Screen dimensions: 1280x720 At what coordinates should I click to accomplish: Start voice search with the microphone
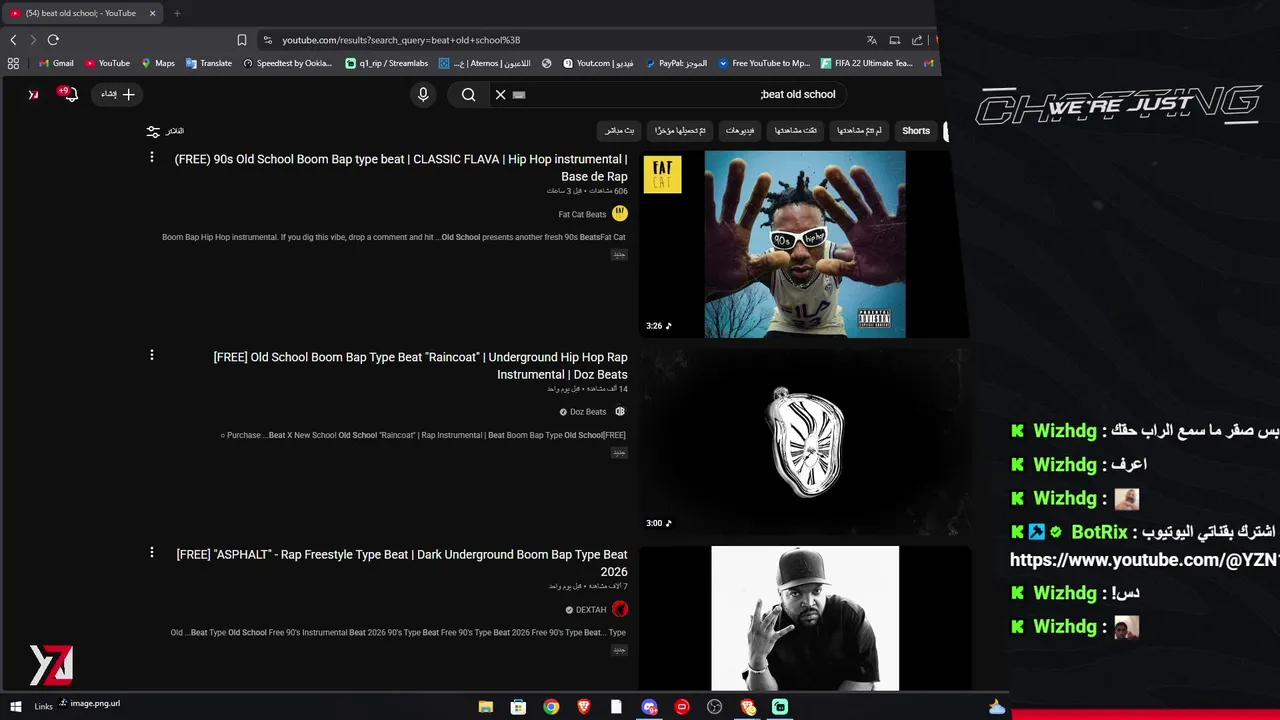(423, 94)
